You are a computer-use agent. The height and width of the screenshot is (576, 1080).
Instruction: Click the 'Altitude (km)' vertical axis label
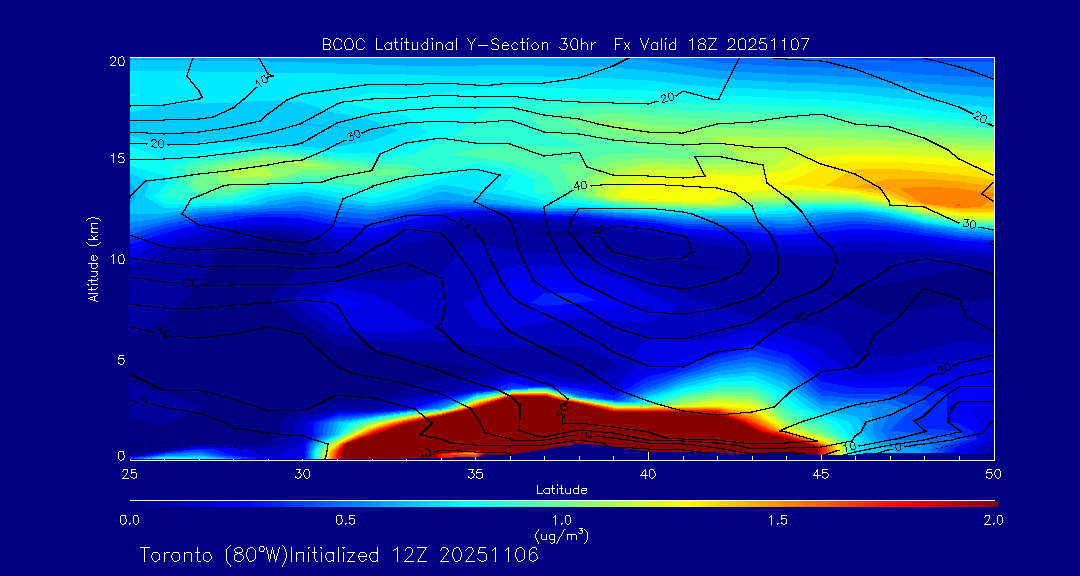point(93,259)
